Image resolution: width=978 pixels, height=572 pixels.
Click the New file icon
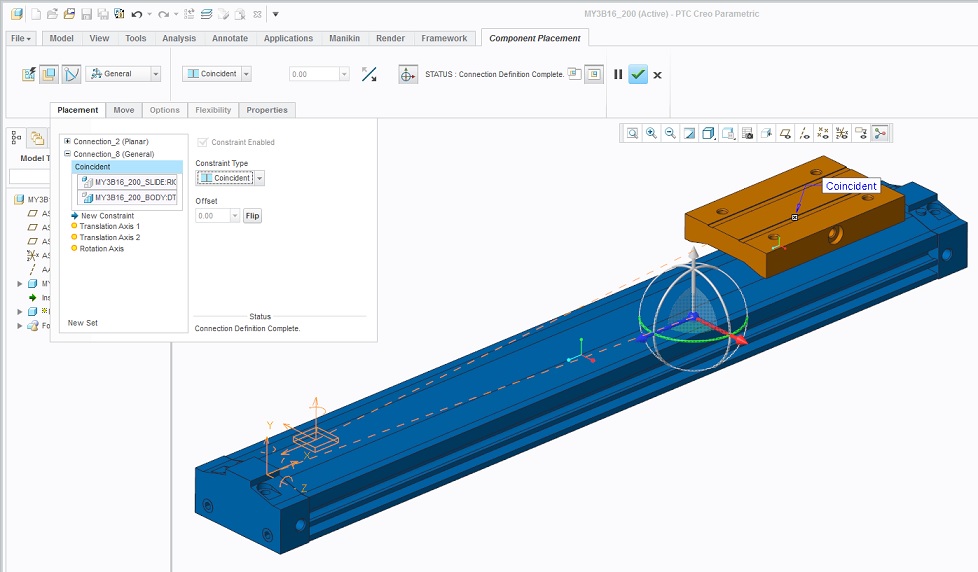36,14
